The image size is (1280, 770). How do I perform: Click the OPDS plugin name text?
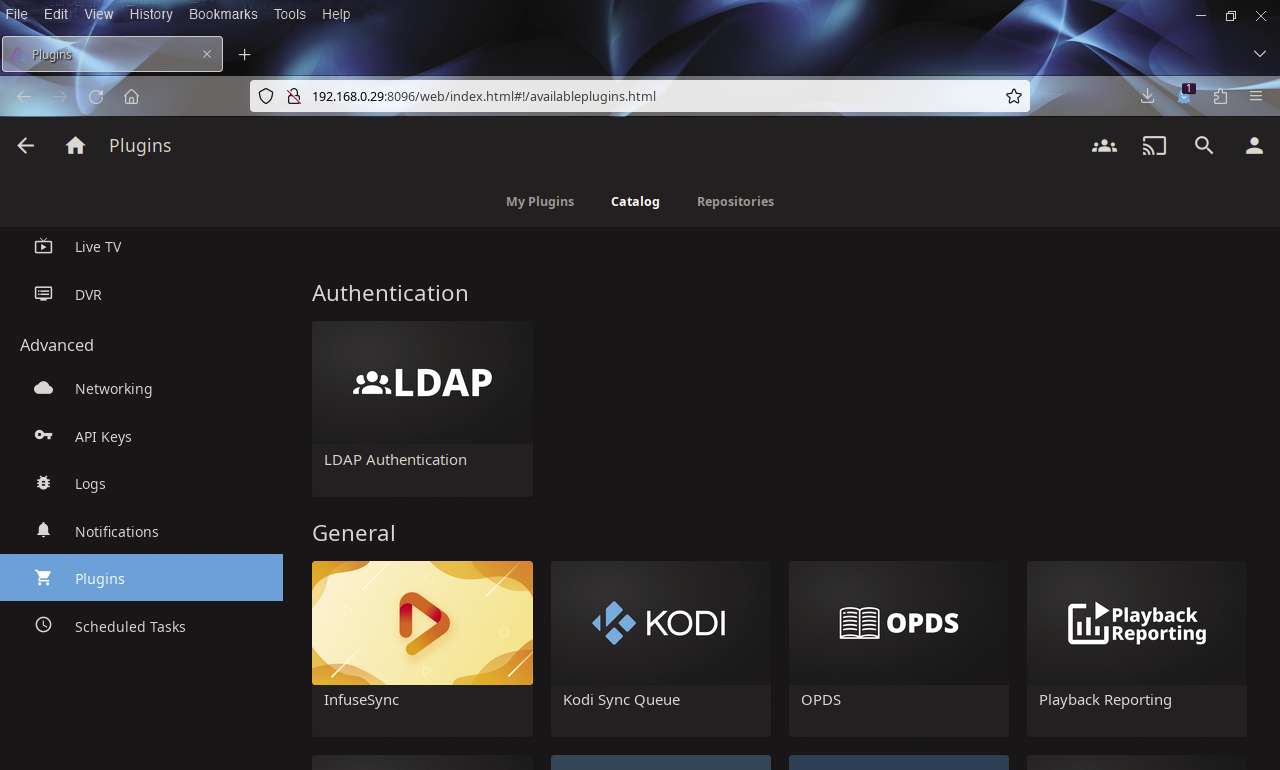pos(821,700)
